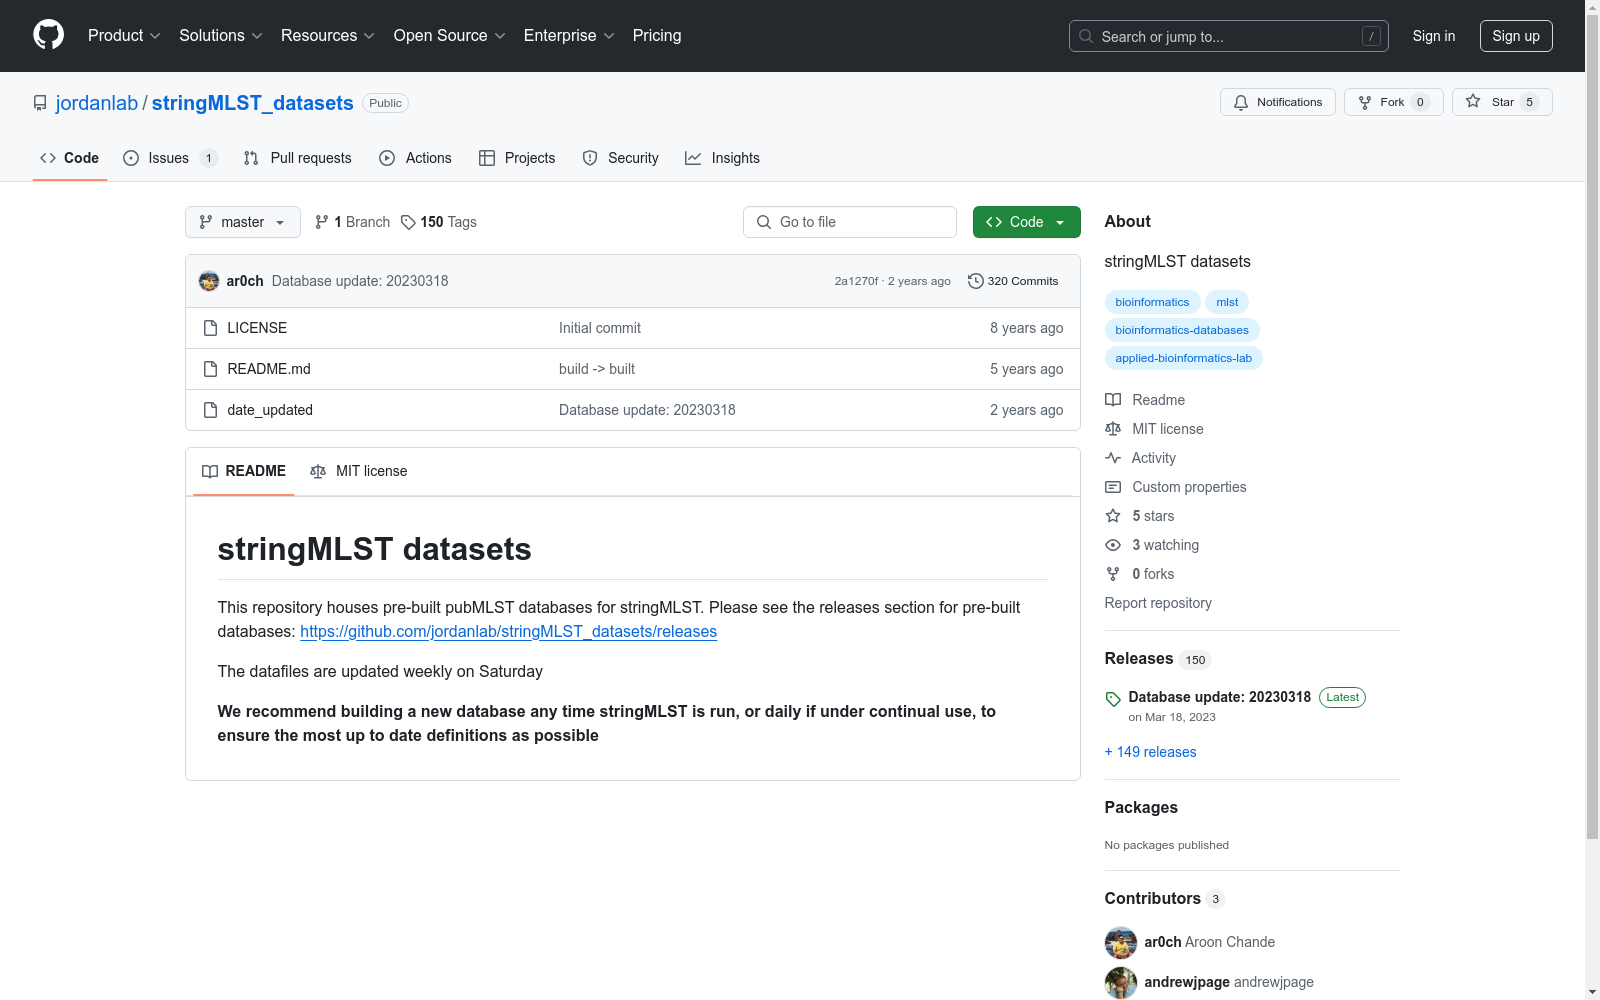Click the date_updated file icon

[210, 410]
